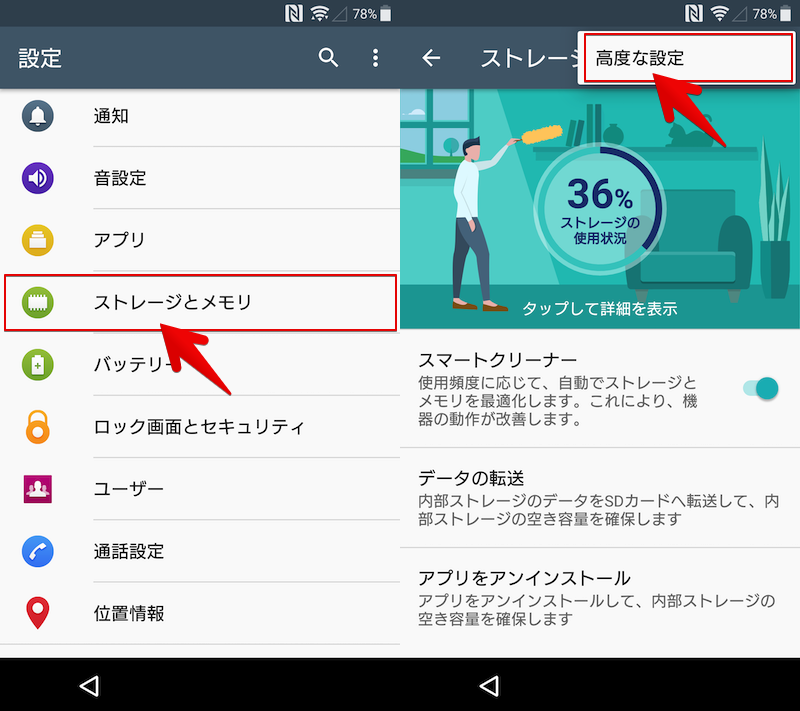Open アプリをアンインストール option
This screenshot has height=711, width=800.
[600, 597]
